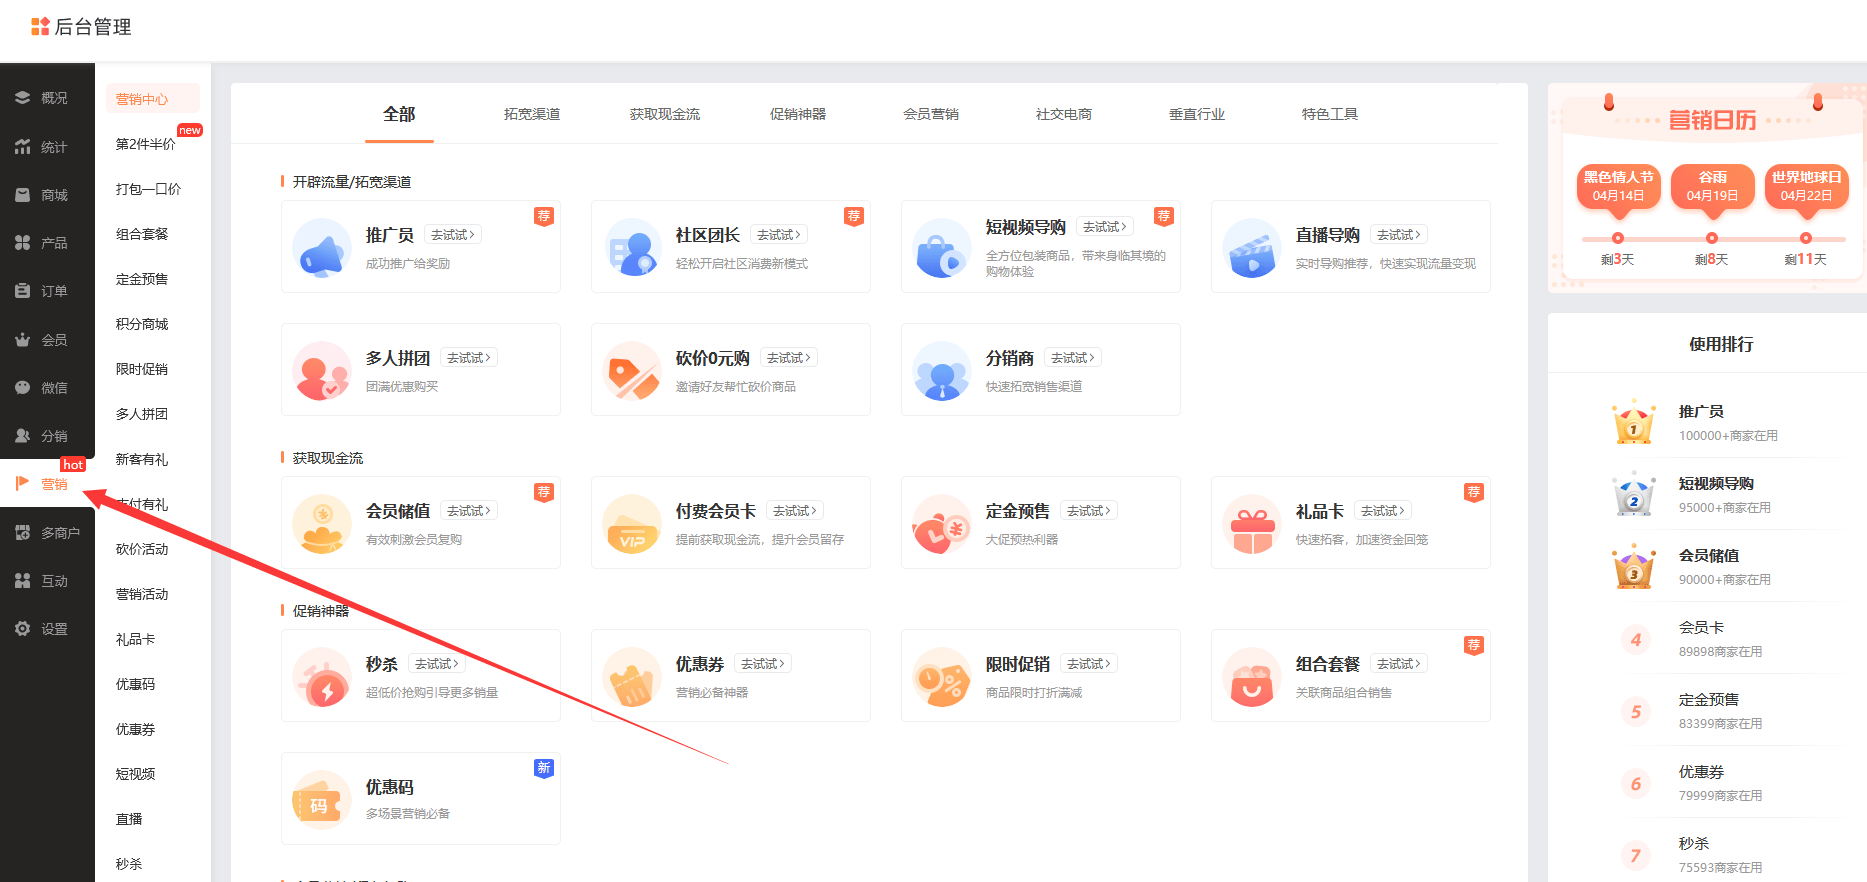The image size is (1867, 882).
Task: Open the 产品 sidebar section
Action: [41, 243]
